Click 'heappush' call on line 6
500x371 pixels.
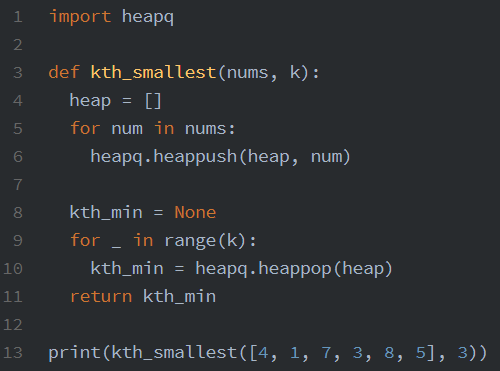[x=195, y=157]
